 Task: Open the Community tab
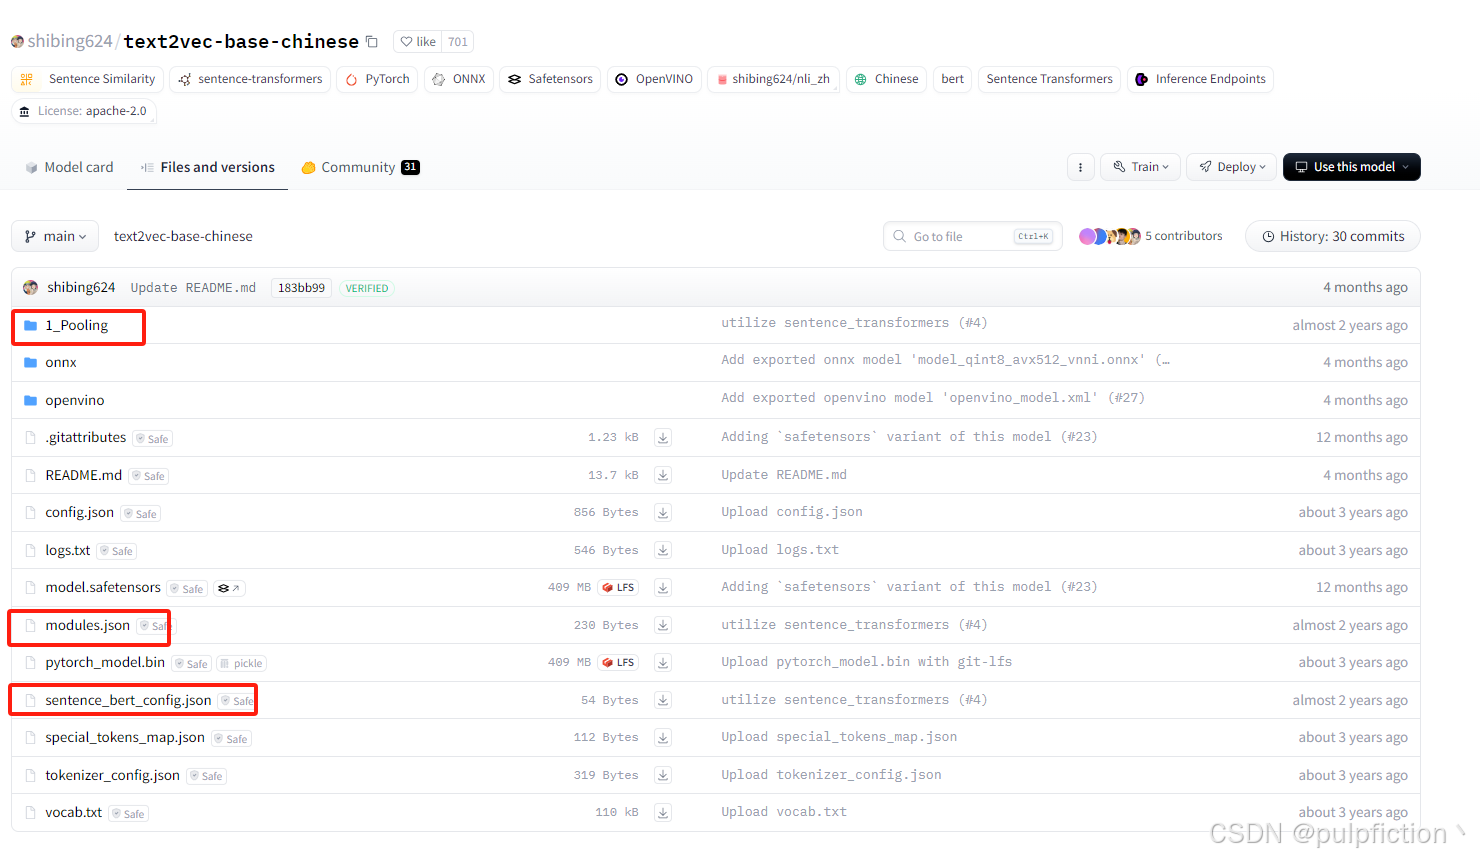[360, 167]
